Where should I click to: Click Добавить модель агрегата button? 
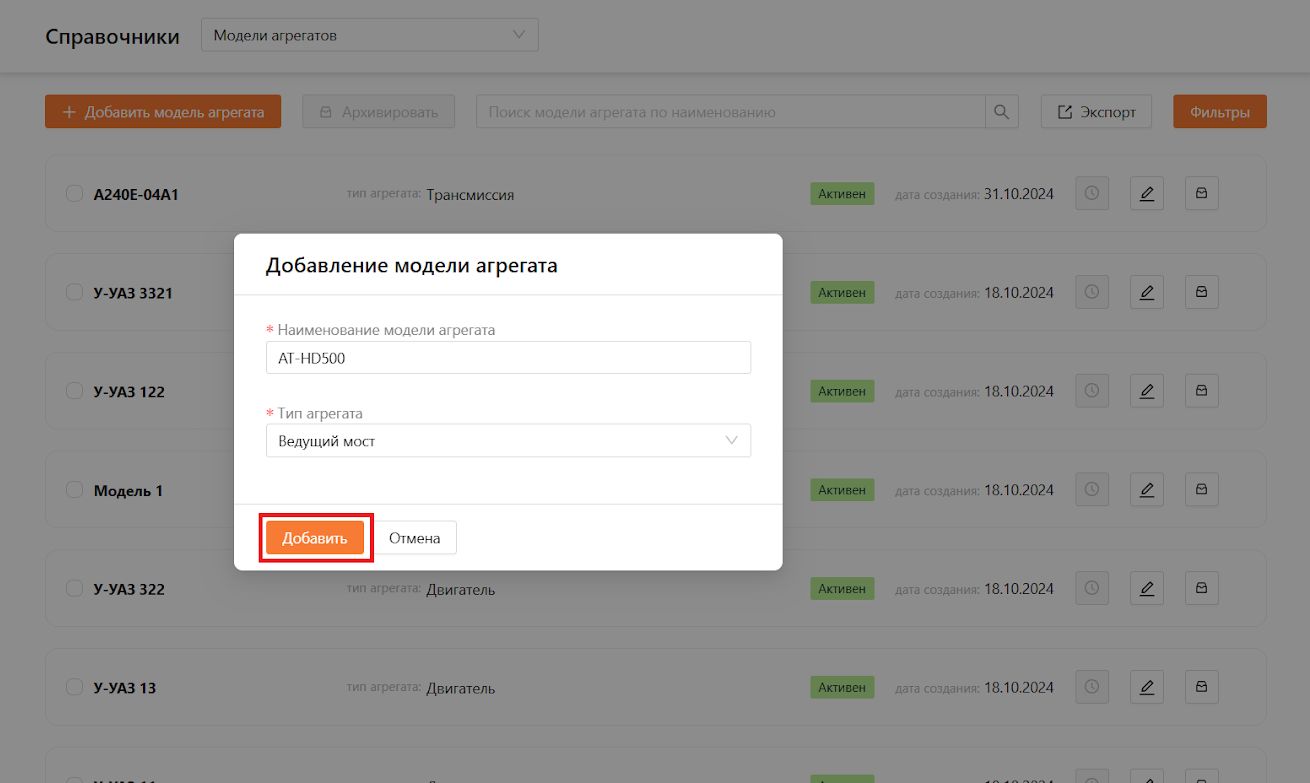pyautogui.click(x=163, y=112)
